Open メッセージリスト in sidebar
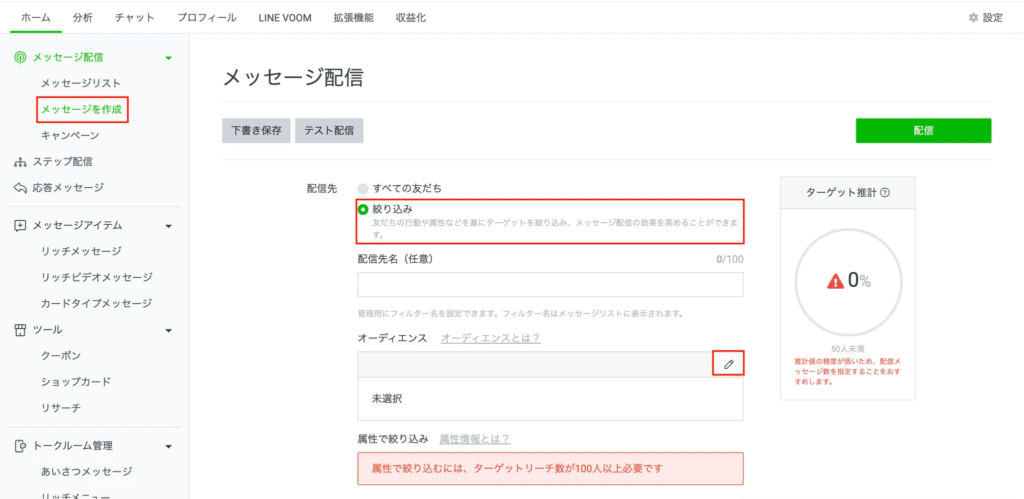The height and width of the screenshot is (499, 1024). pyautogui.click(x=80, y=84)
